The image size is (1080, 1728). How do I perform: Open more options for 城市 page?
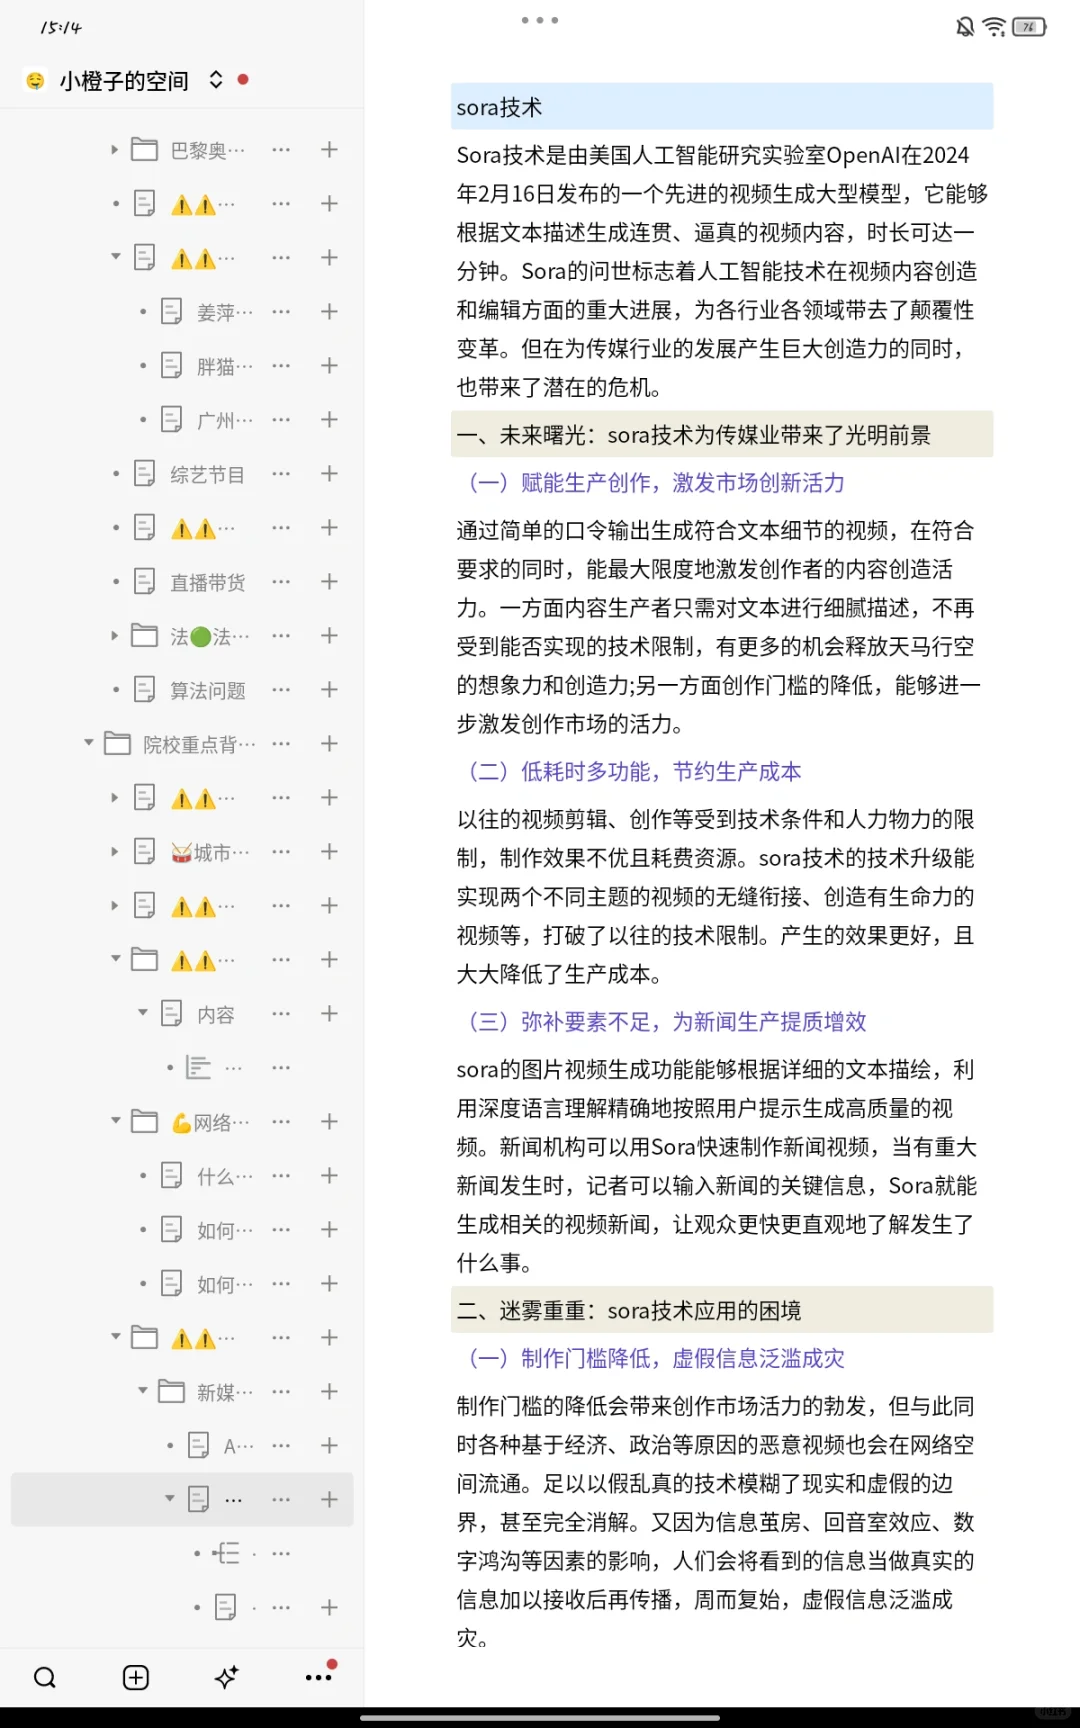pos(281,852)
